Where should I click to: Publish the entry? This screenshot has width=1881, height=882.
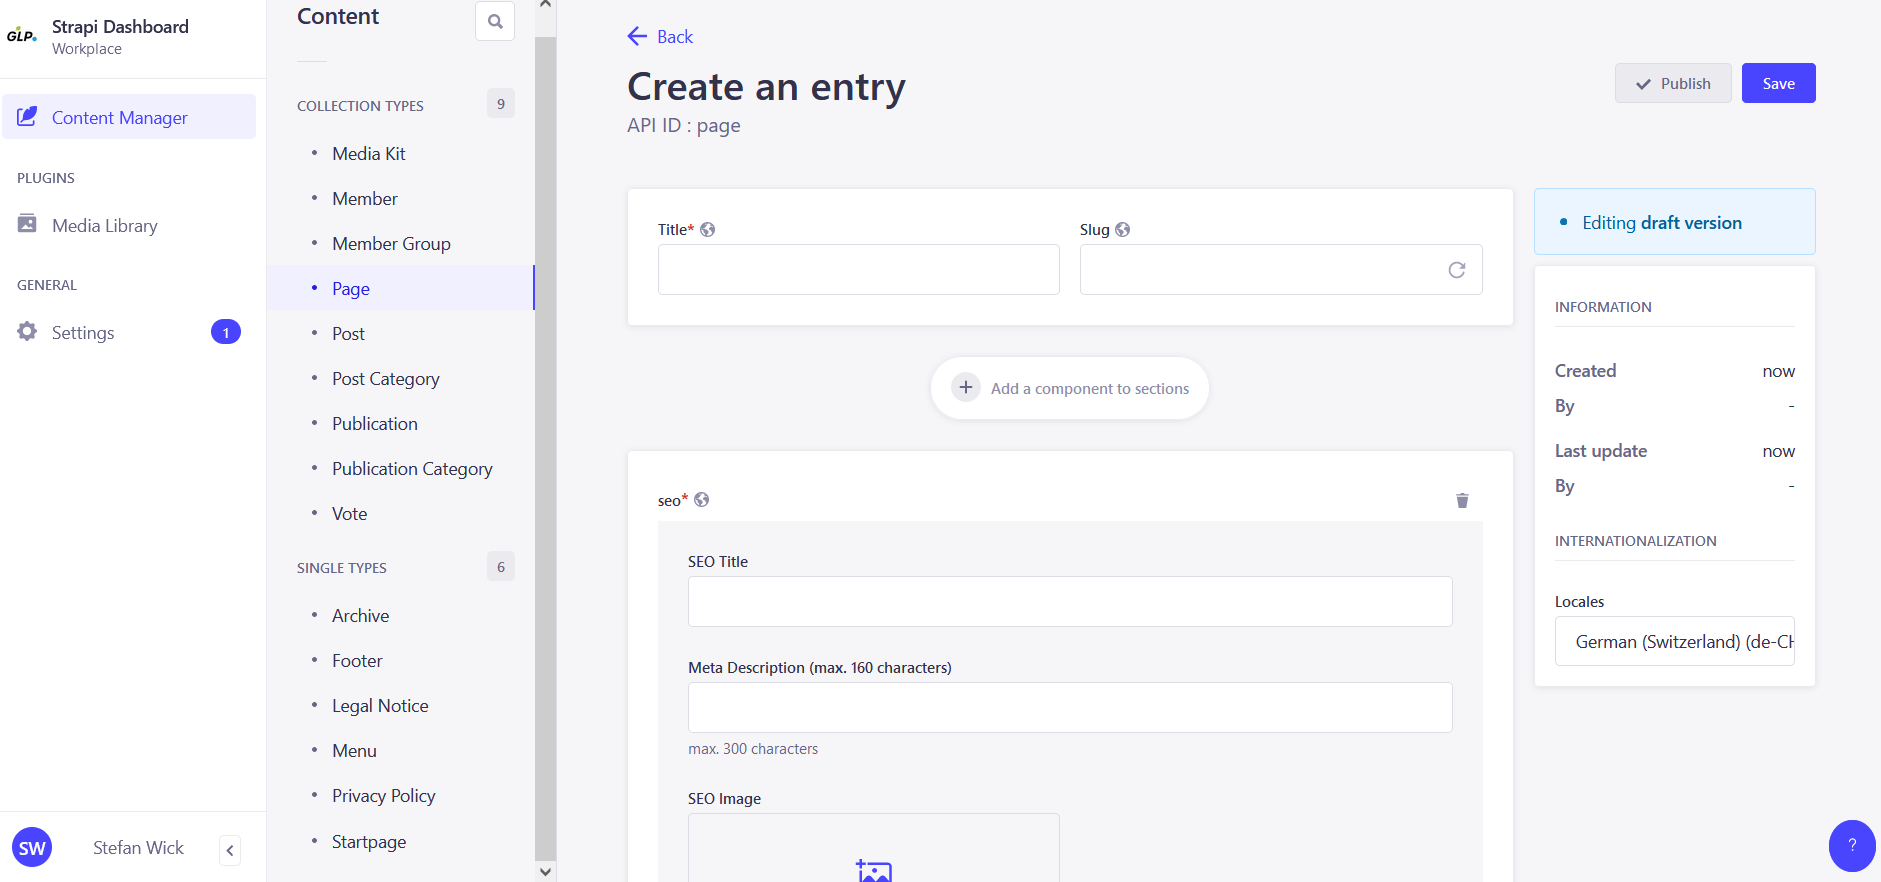pyautogui.click(x=1673, y=83)
